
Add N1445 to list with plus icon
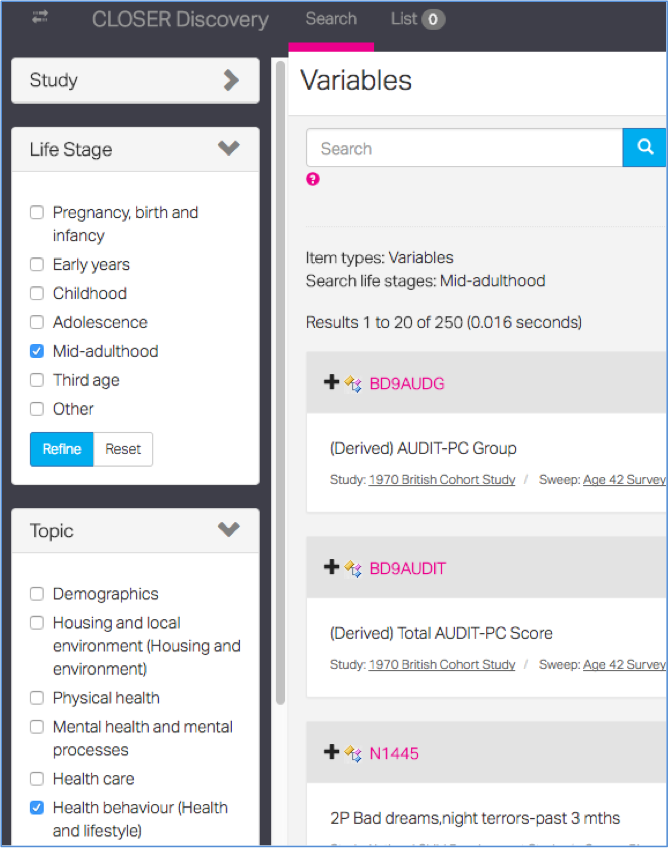(x=332, y=752)
